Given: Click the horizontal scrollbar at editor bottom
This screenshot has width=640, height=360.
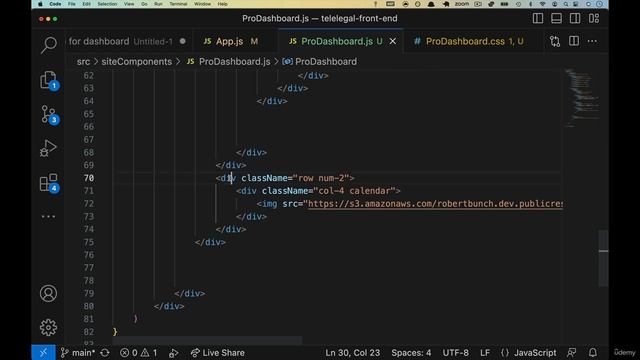Looking at the screenshot, I should [208, 340].
